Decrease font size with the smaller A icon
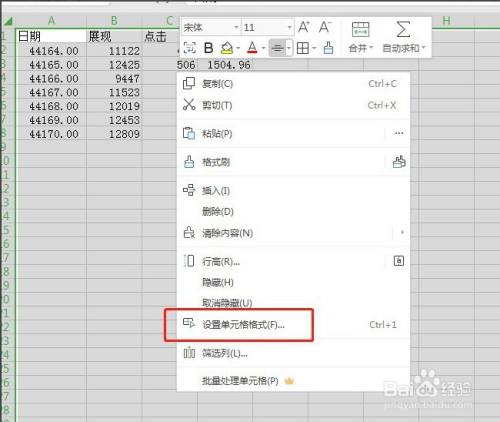This screenshot has height=422, width=500. (325, 27)
